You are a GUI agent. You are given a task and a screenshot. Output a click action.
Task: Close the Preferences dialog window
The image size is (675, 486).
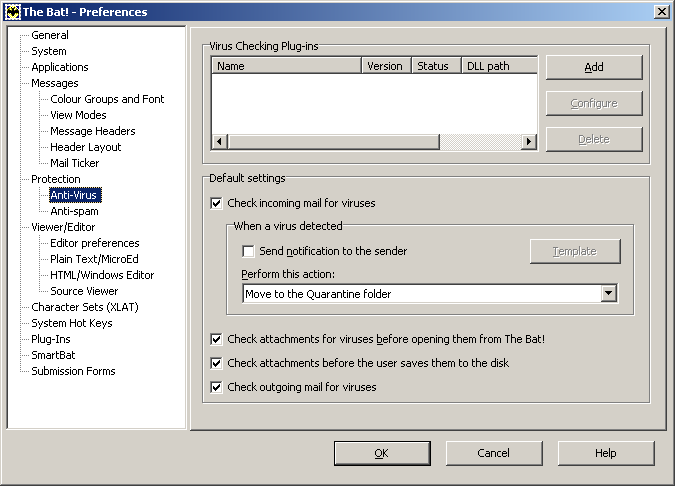pos(661,12)
